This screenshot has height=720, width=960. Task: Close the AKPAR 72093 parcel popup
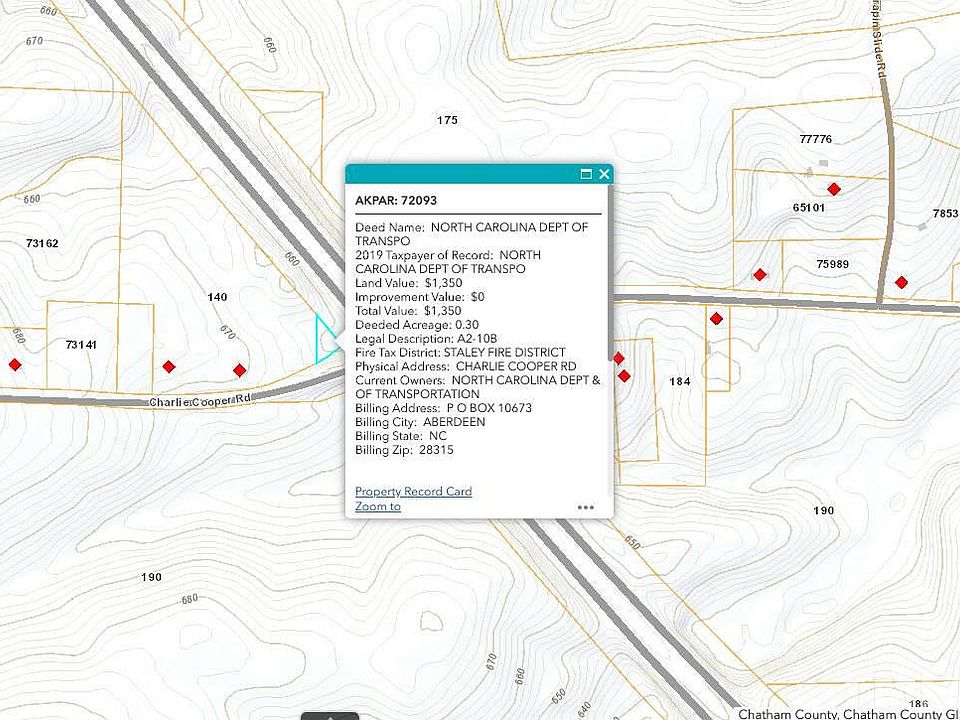click(604, 174)
